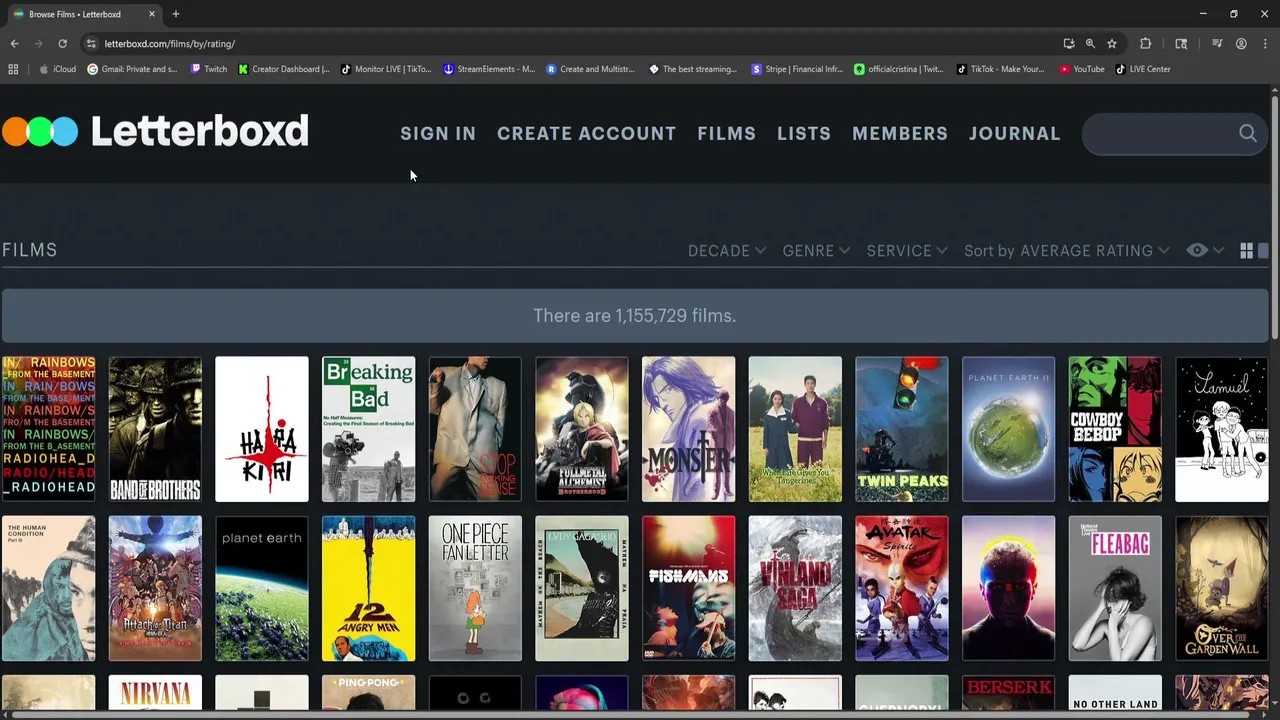Switch to the grid poster view
The image size is (1280, 720).
point(1246,251)
